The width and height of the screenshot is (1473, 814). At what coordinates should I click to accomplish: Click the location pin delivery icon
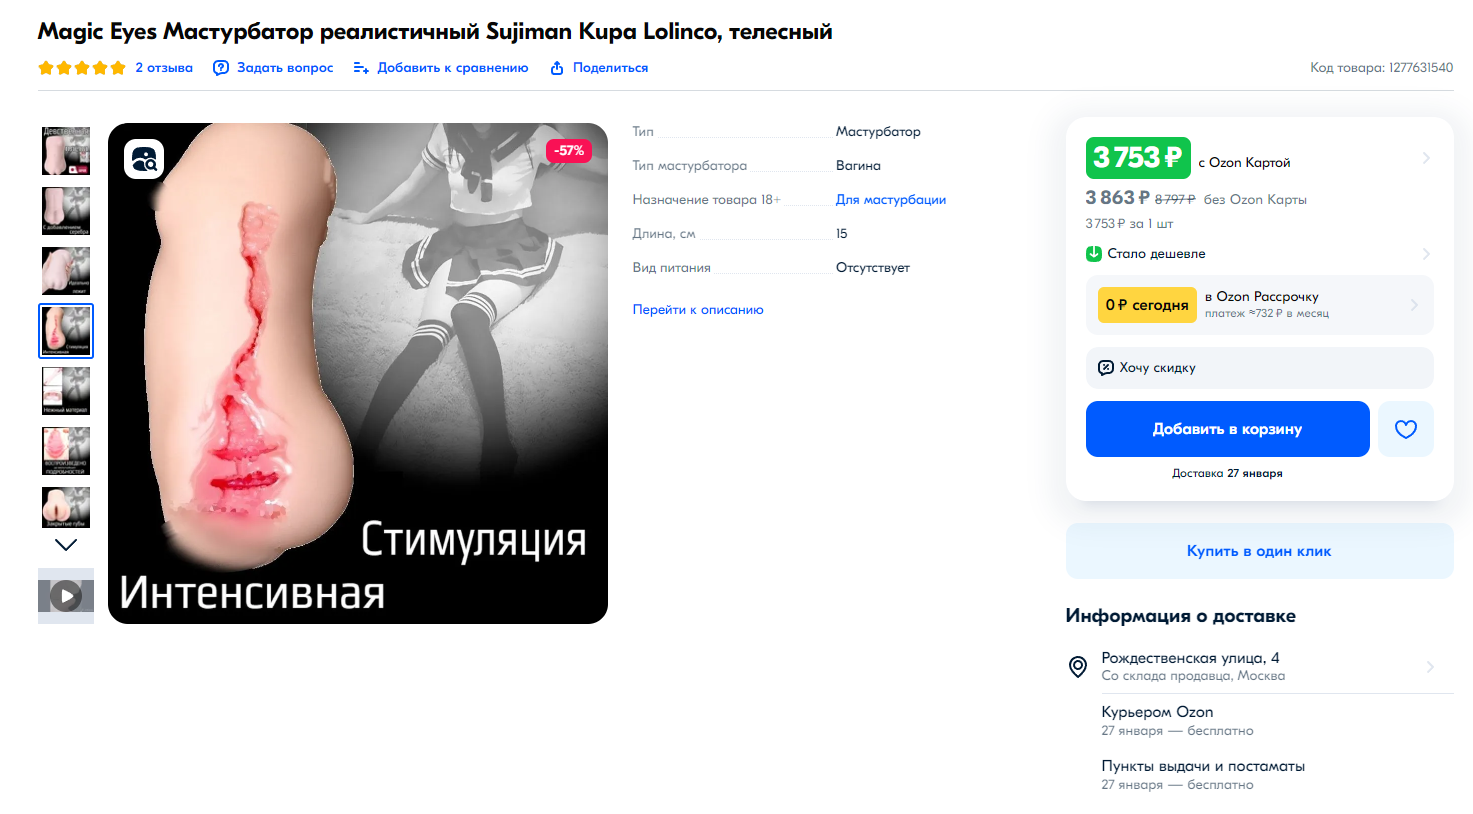1078,667
